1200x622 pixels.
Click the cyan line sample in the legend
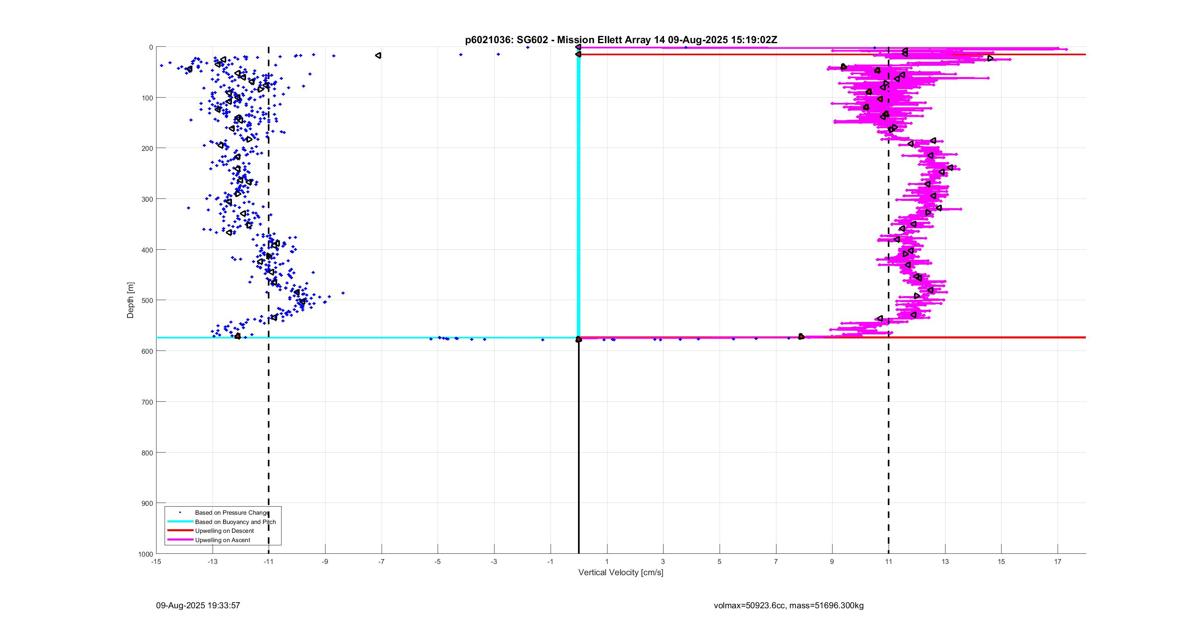click(x=179, y=522)
